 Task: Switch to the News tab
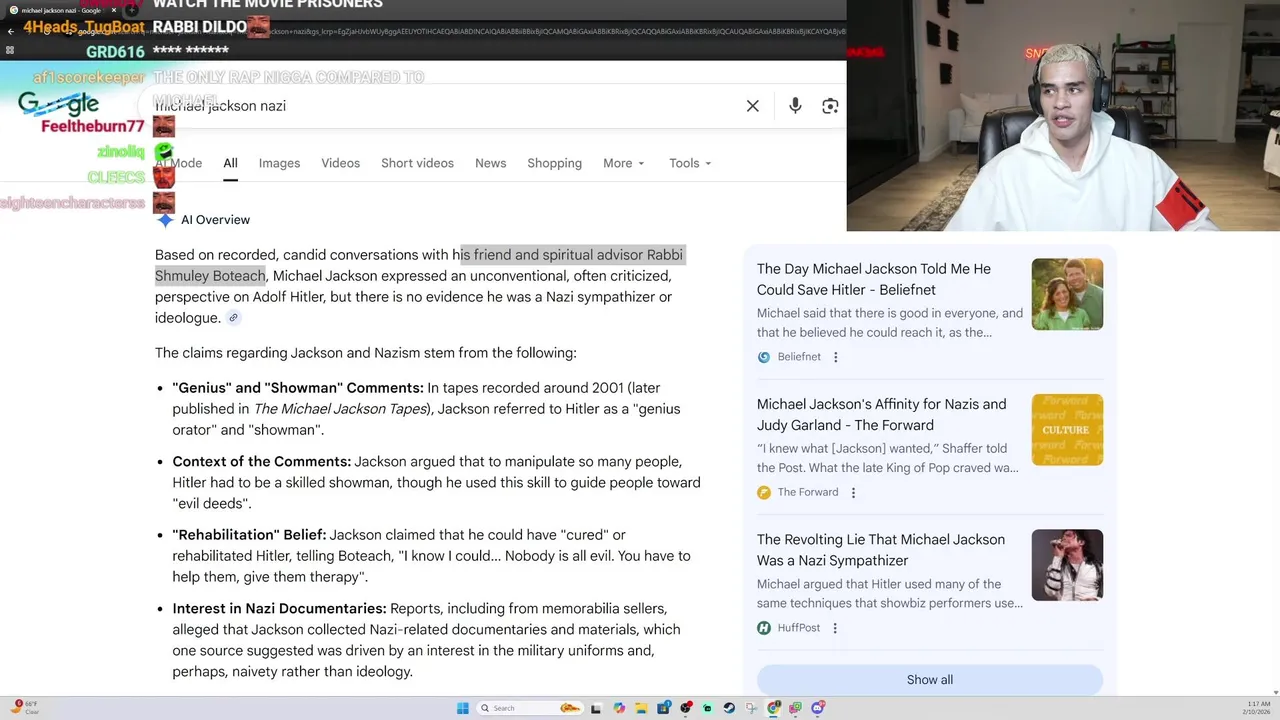(490, 163)
